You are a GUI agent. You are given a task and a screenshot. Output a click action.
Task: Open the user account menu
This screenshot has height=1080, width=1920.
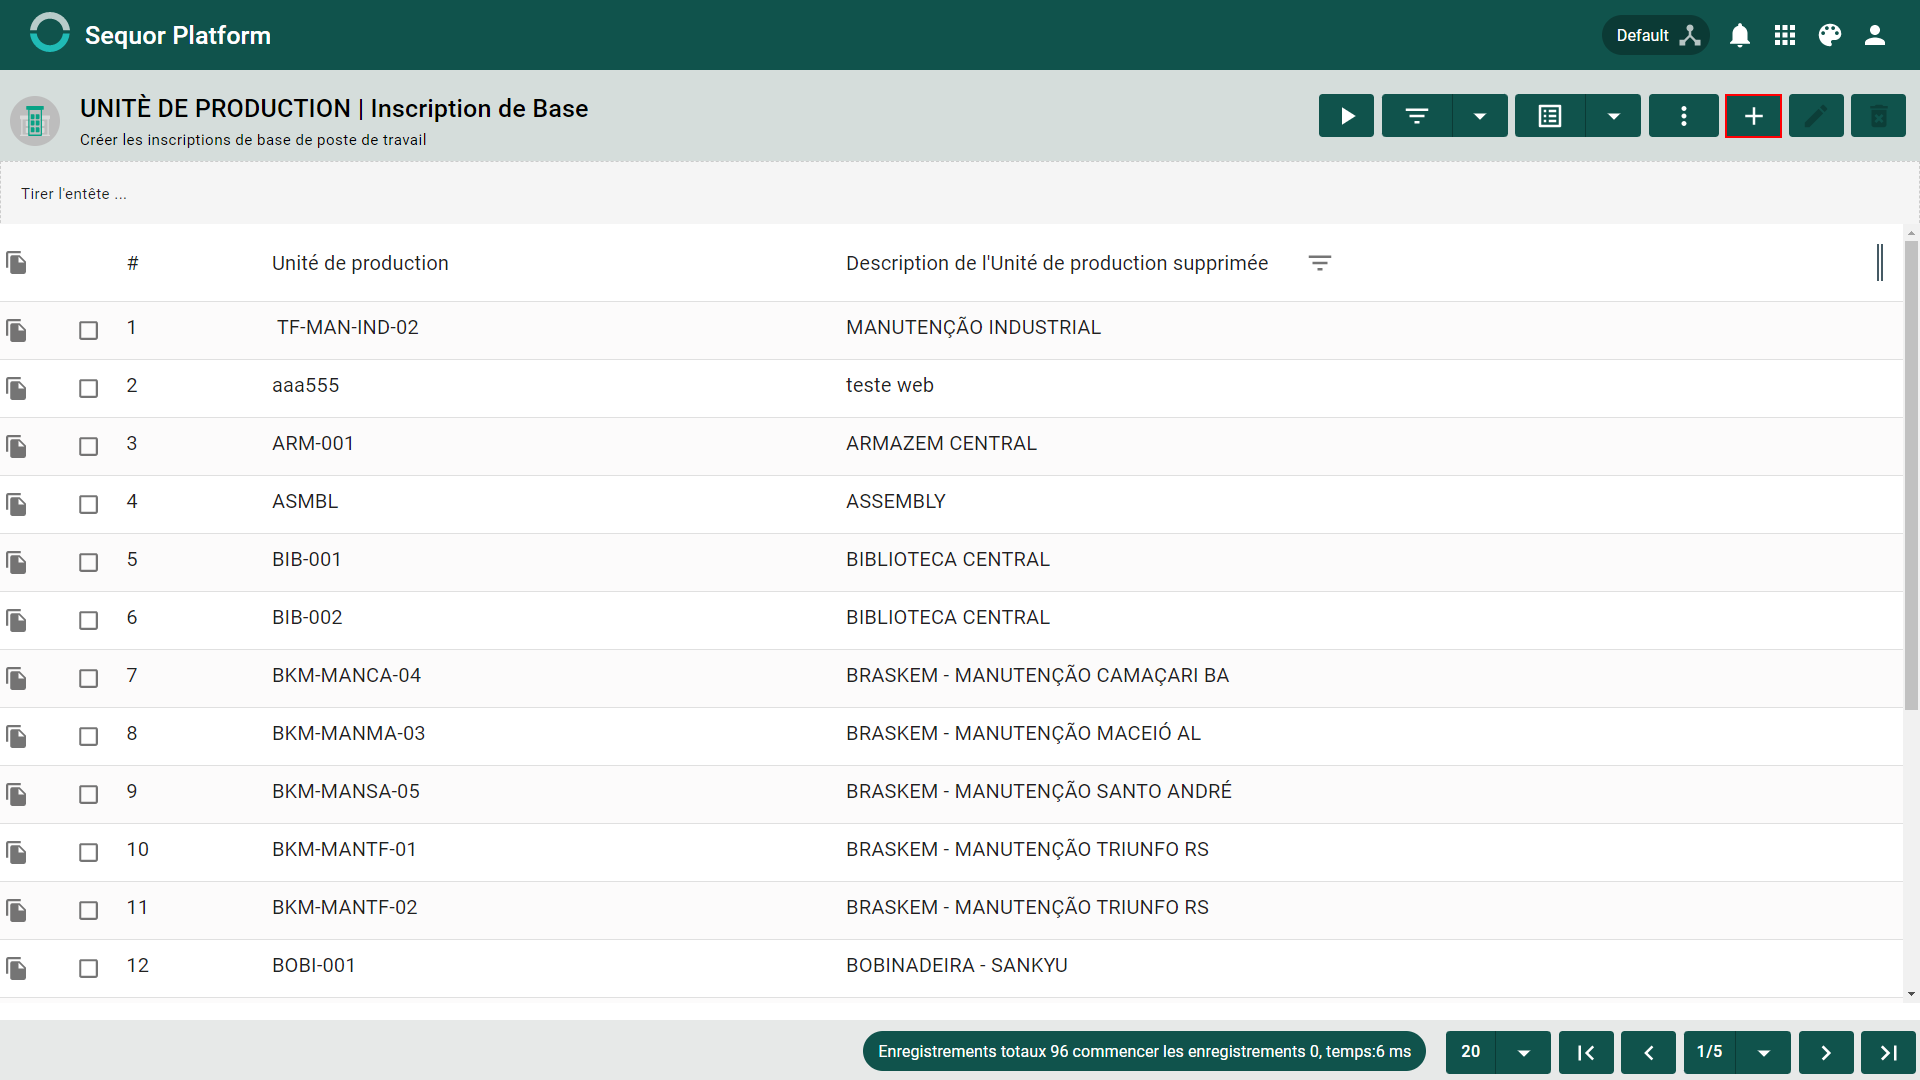[x=1875, y=35]
